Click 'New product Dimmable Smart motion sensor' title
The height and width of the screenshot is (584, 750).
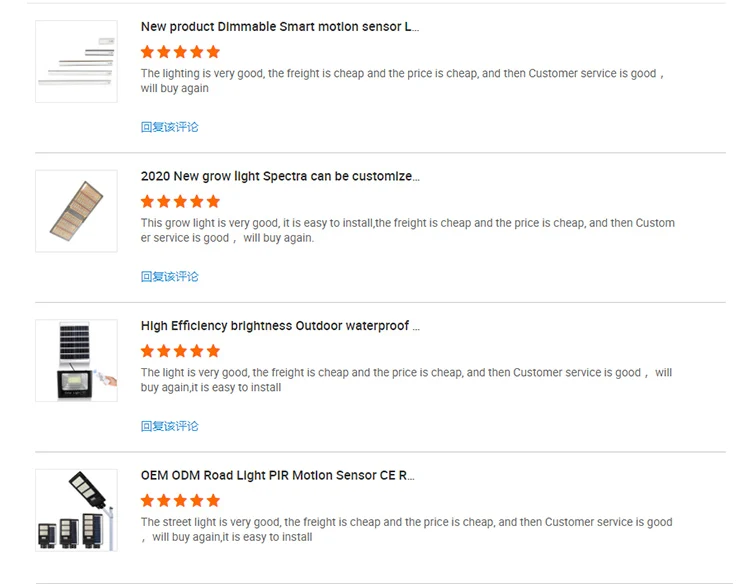[x=279, y=27]
